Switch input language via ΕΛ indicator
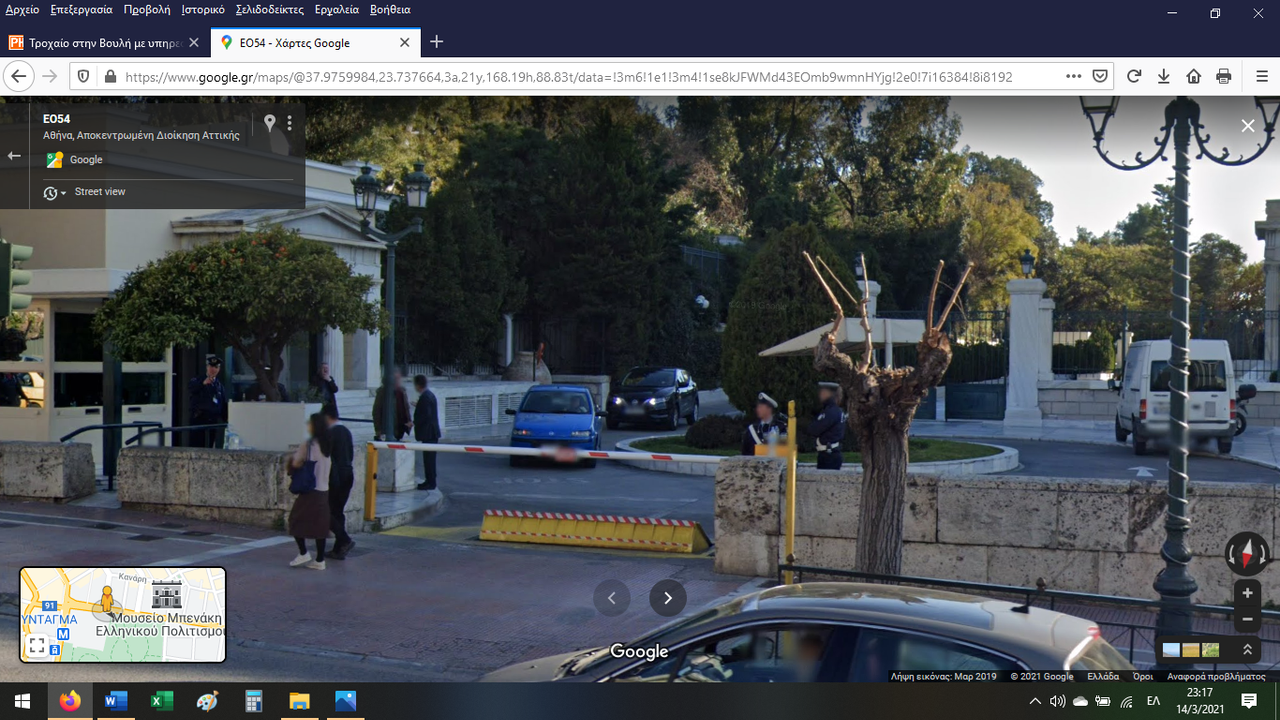 point(1152,701)
